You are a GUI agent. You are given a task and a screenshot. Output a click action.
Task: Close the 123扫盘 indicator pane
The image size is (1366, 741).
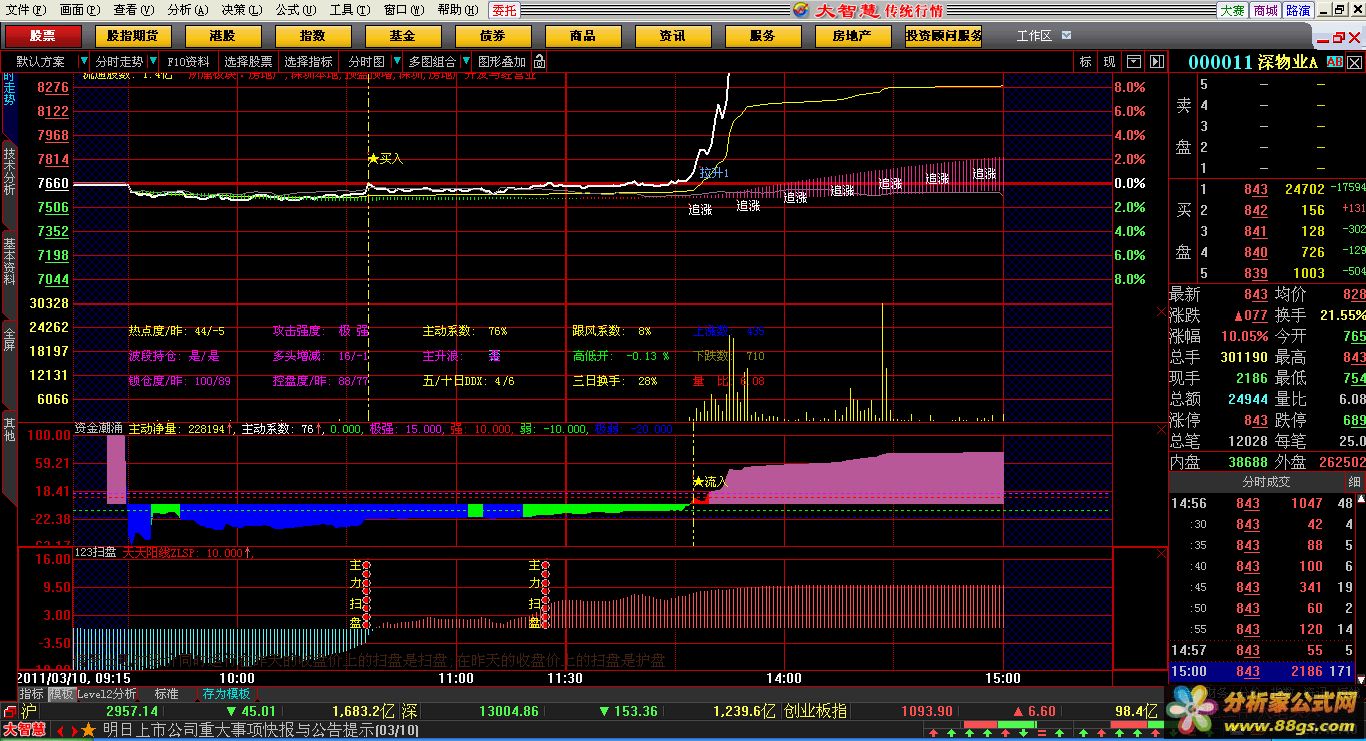point(1161,553)
